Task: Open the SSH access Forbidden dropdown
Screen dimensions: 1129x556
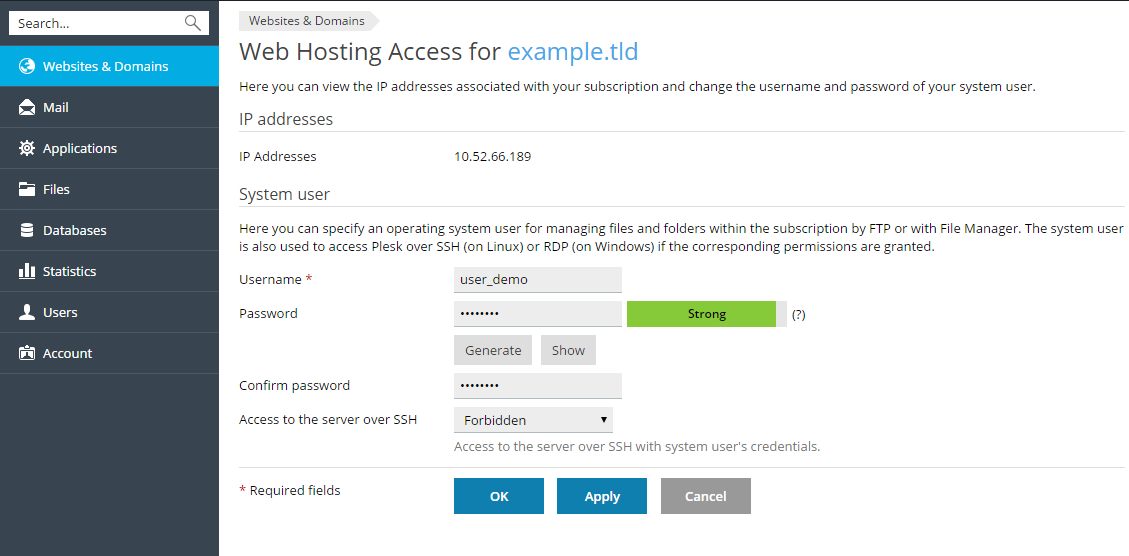Action: coord(533,420)
